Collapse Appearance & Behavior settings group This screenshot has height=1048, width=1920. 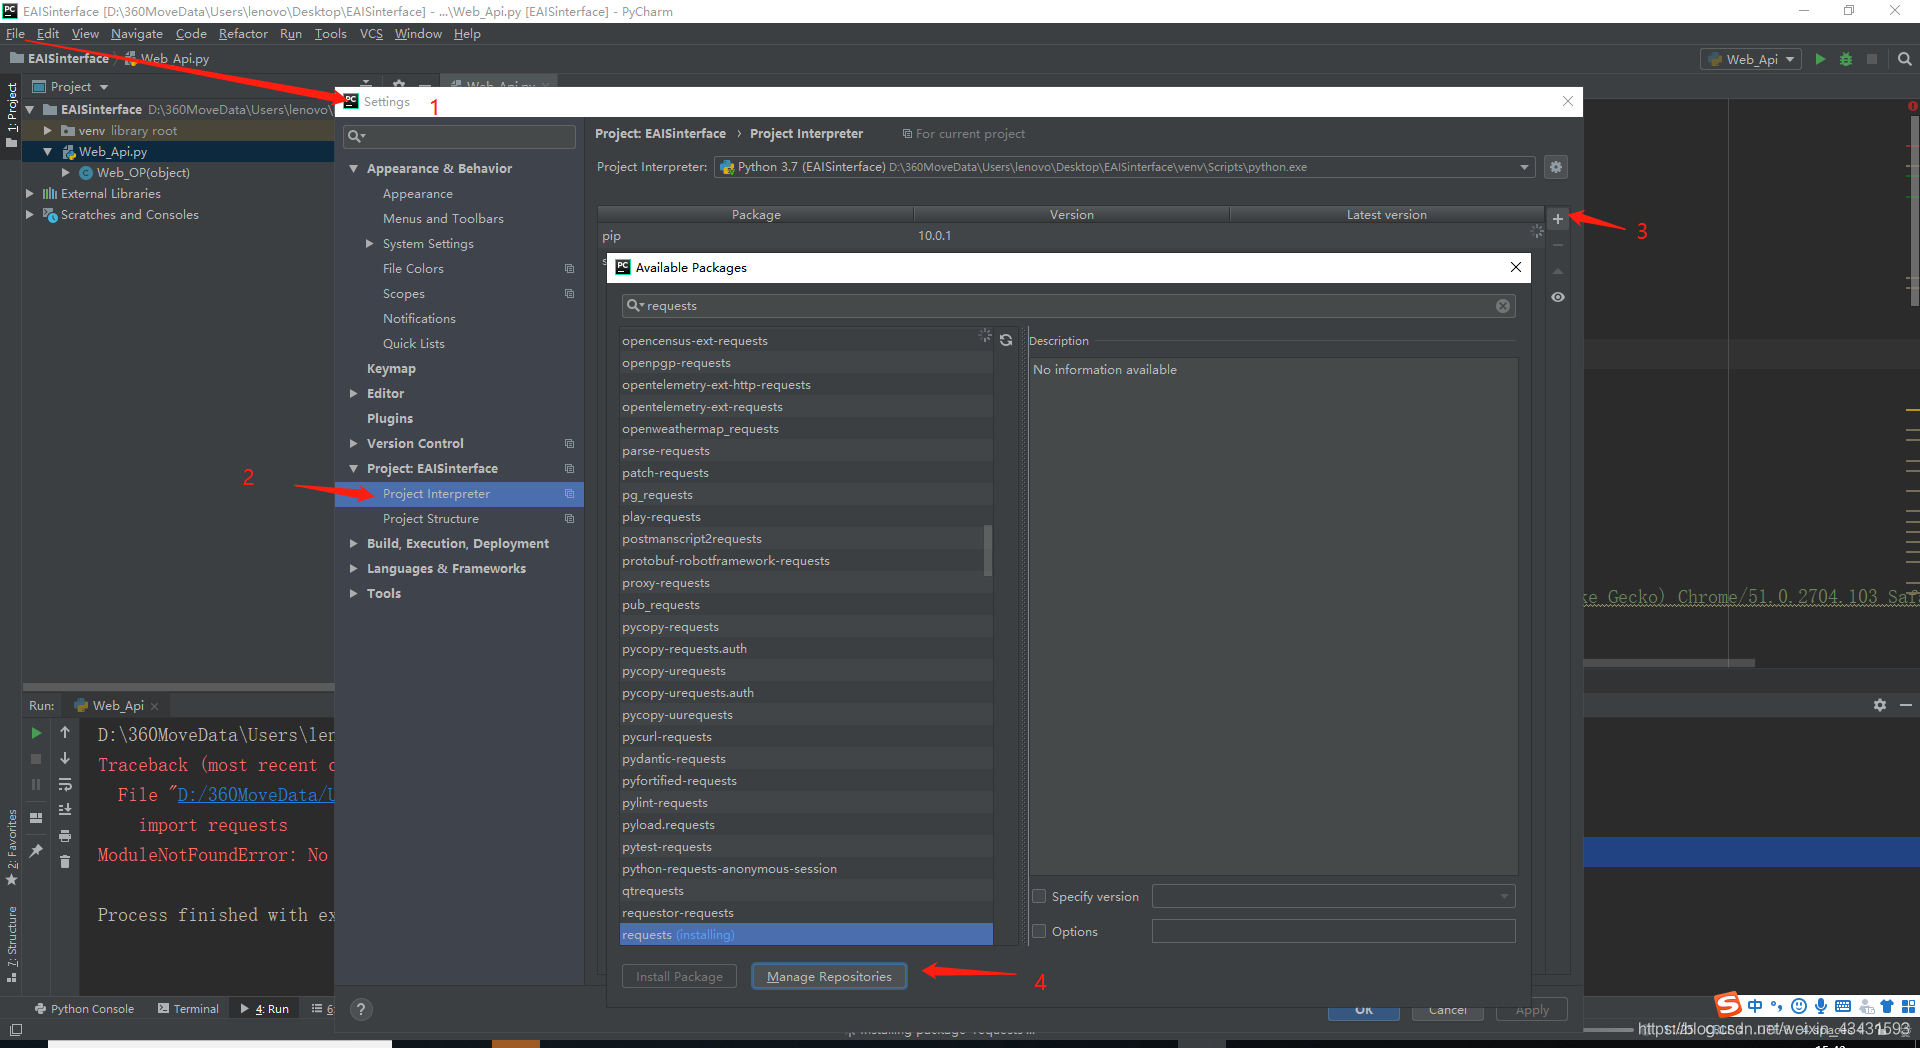pyautogui.click(x=353, y=169)
